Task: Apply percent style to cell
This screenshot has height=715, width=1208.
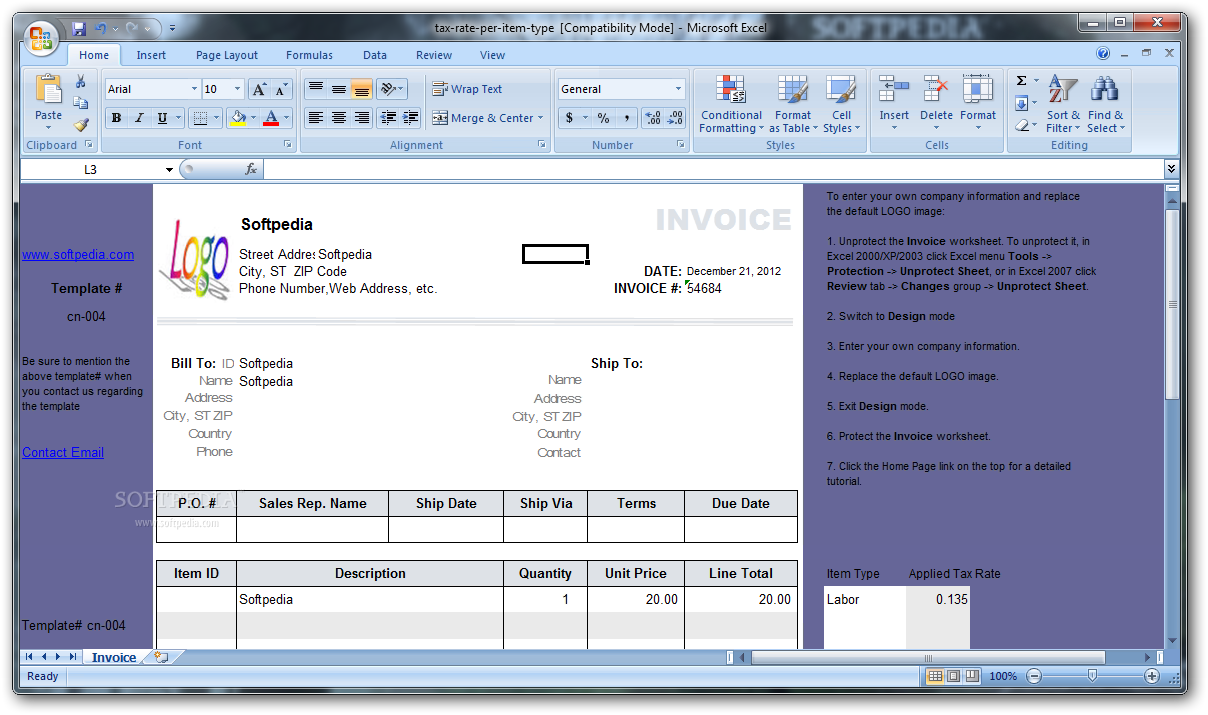Action: tap(603, 118)
